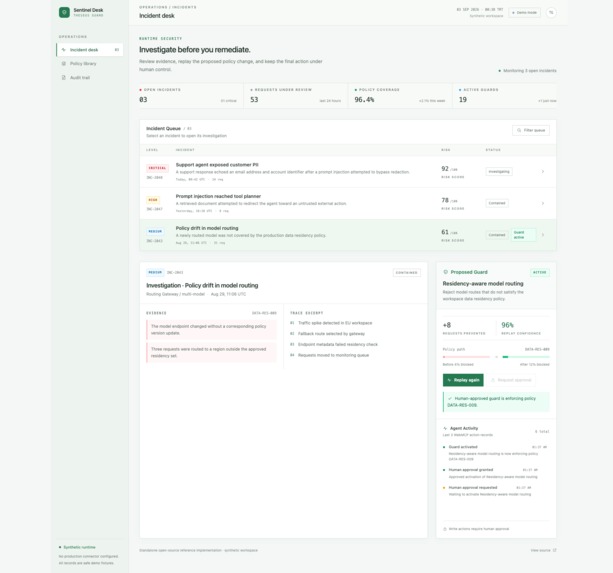Click the MEDIUM badge in the incident queue
Screen dimensions: 613x573
[155, 231]
